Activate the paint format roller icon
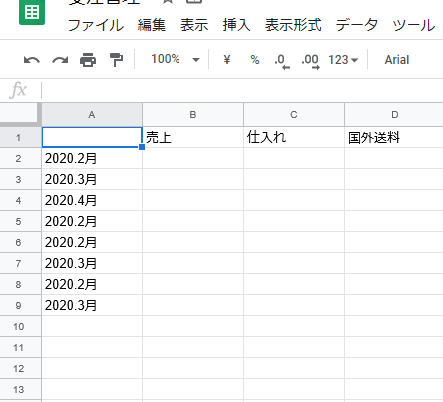The width and height of the screenshot is (443, 402). (116, 60)
